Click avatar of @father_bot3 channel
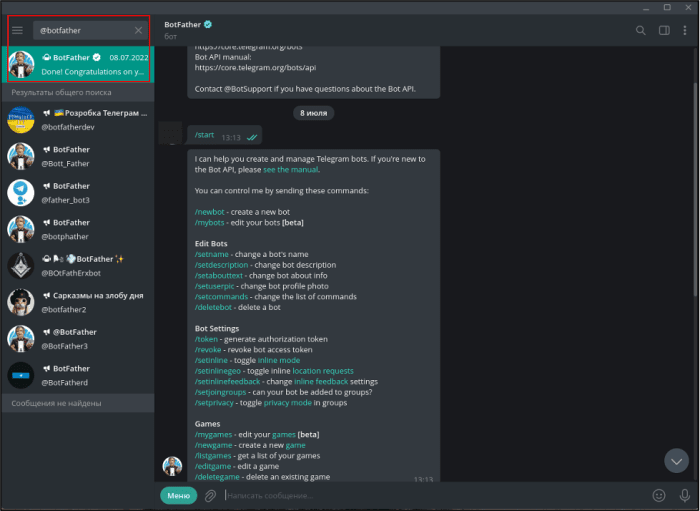This screenshot has height=511, width=700. coord(21,193)
